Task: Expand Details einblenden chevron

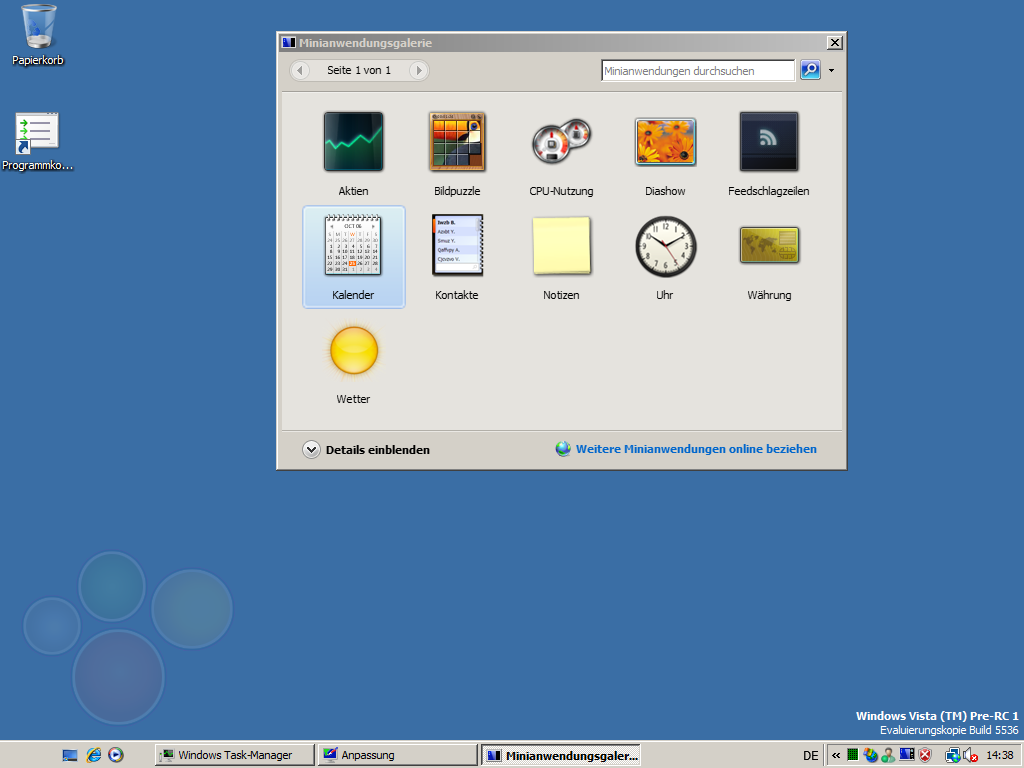Action: [312, 449]
